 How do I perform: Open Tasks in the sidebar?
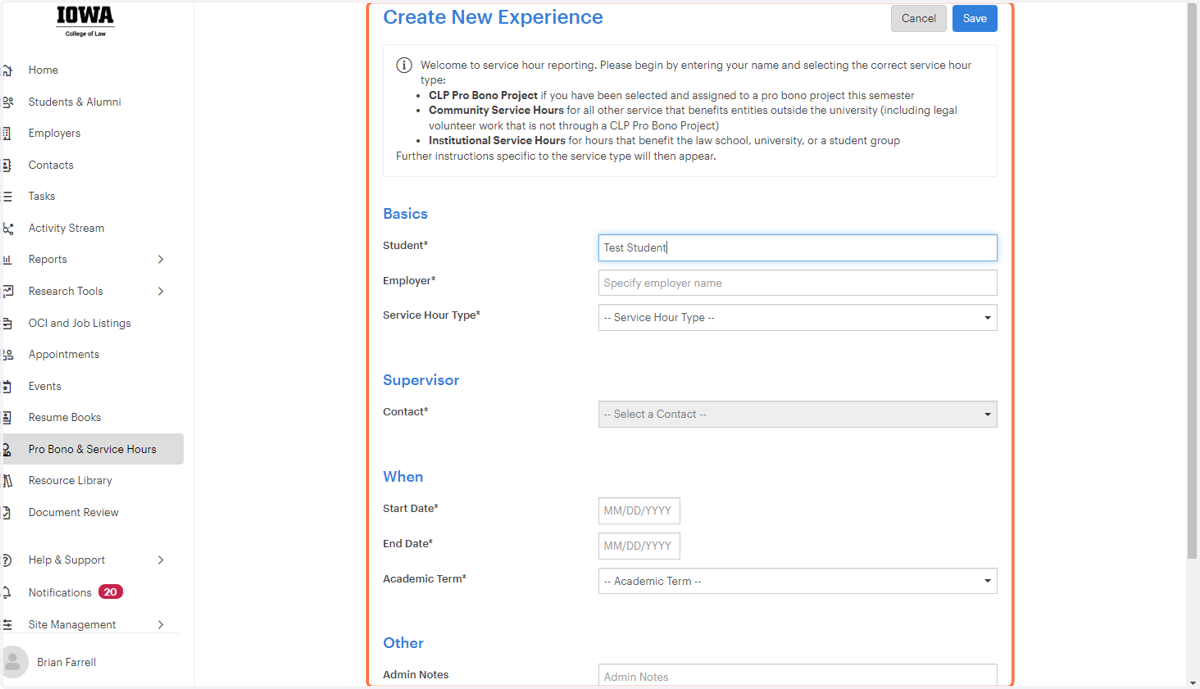pos(41,196)
